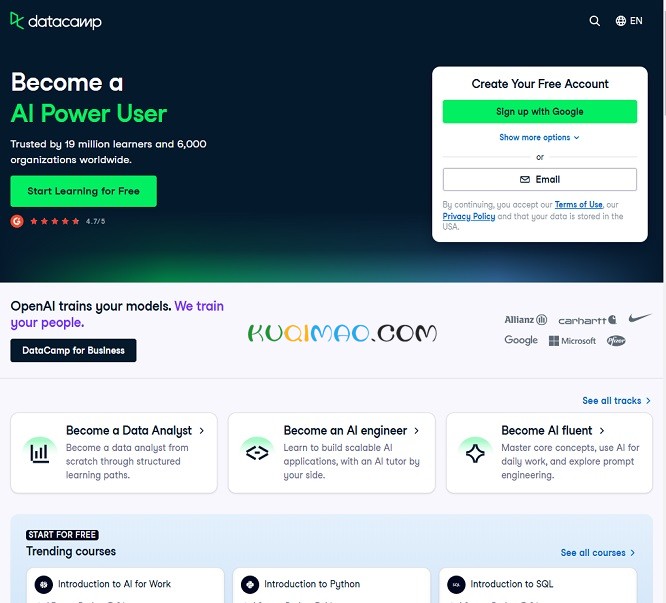
Task: Click the code brackets AI engineer icon
Action: 257,453
